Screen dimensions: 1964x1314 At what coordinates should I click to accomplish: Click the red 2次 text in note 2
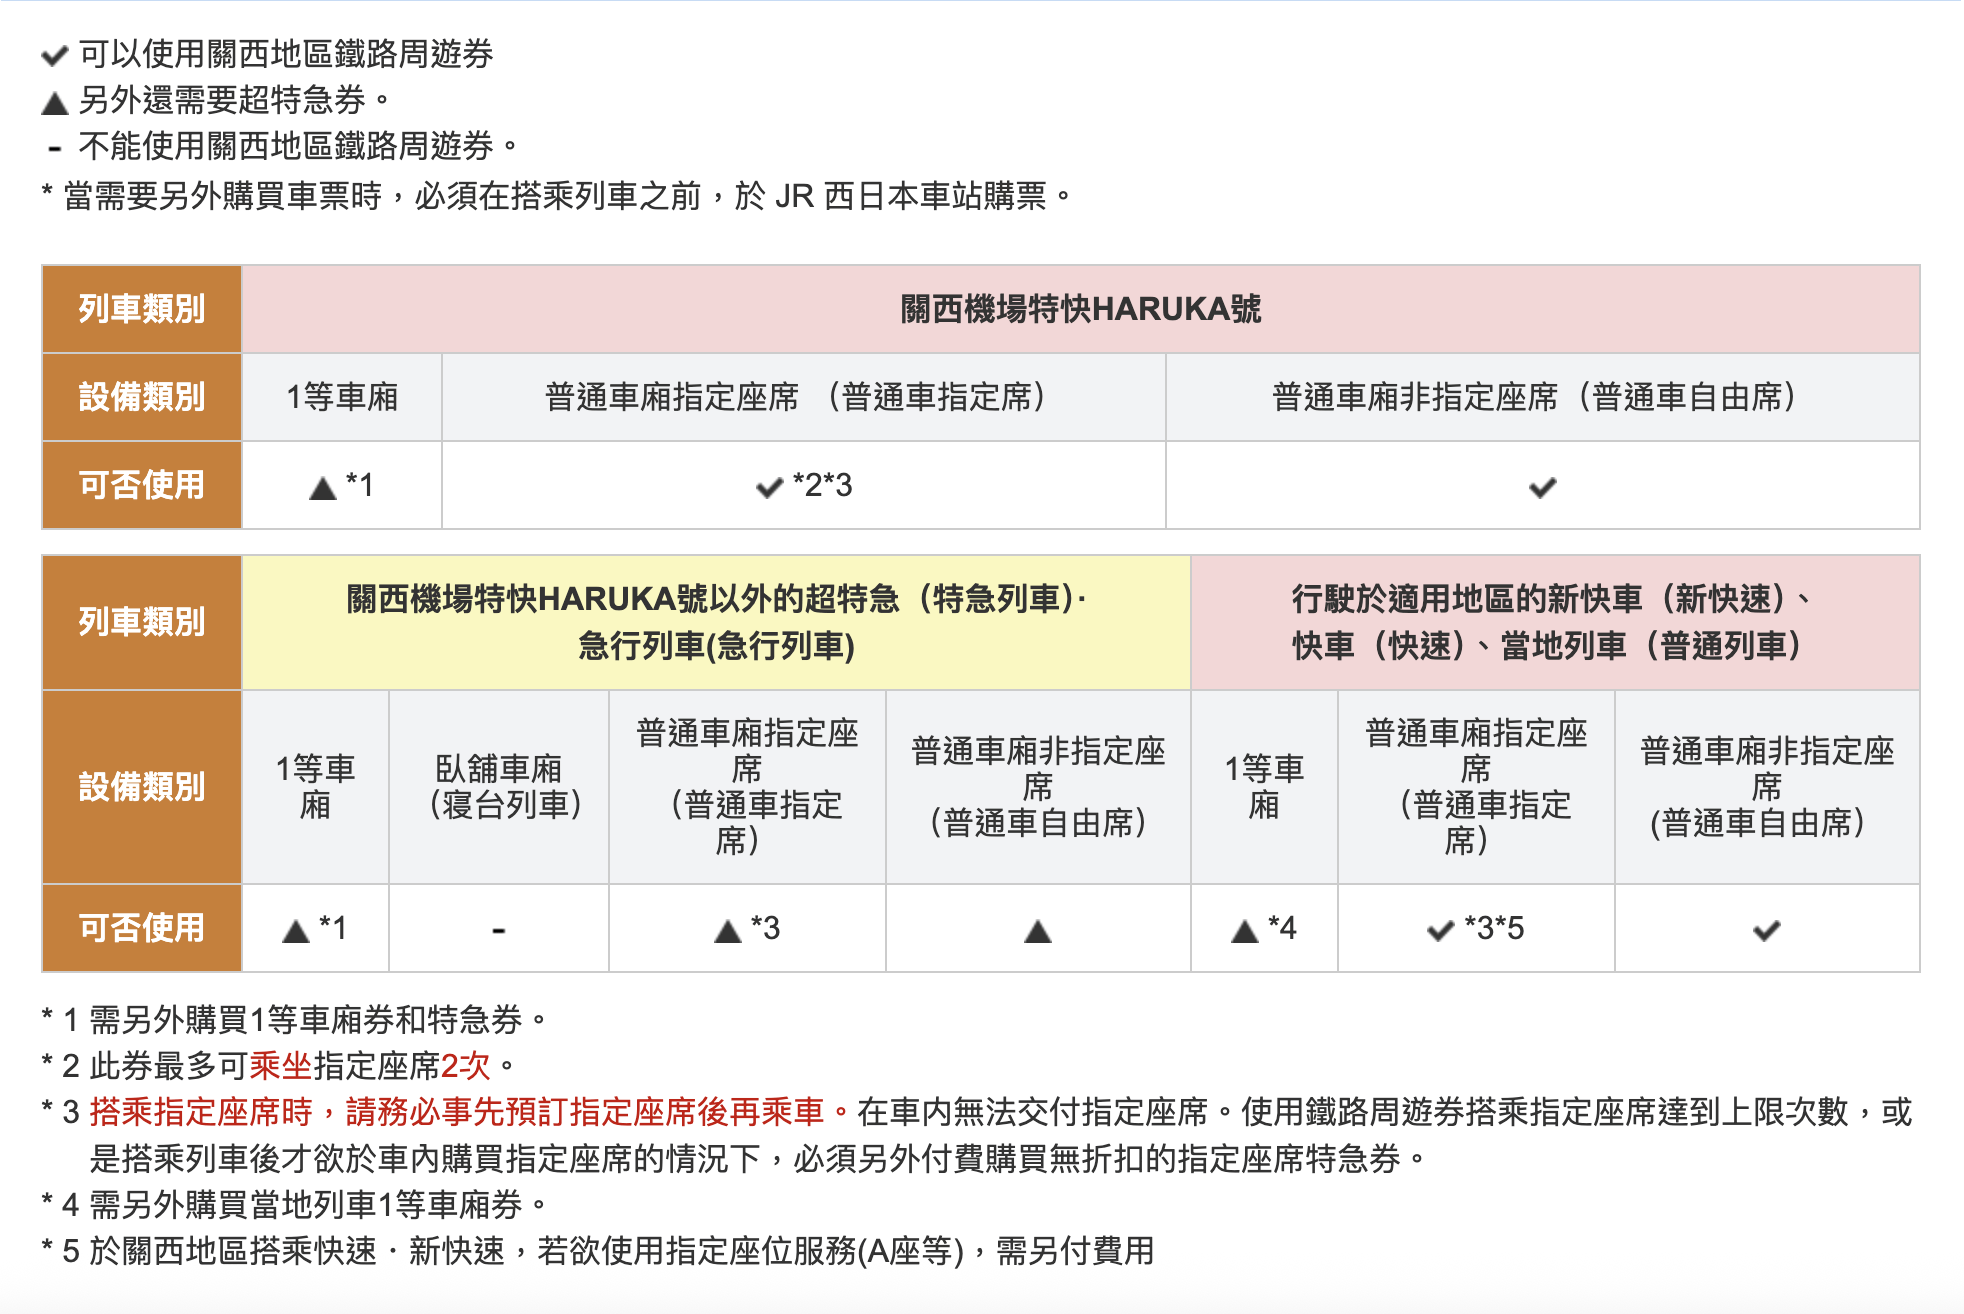465,1066
